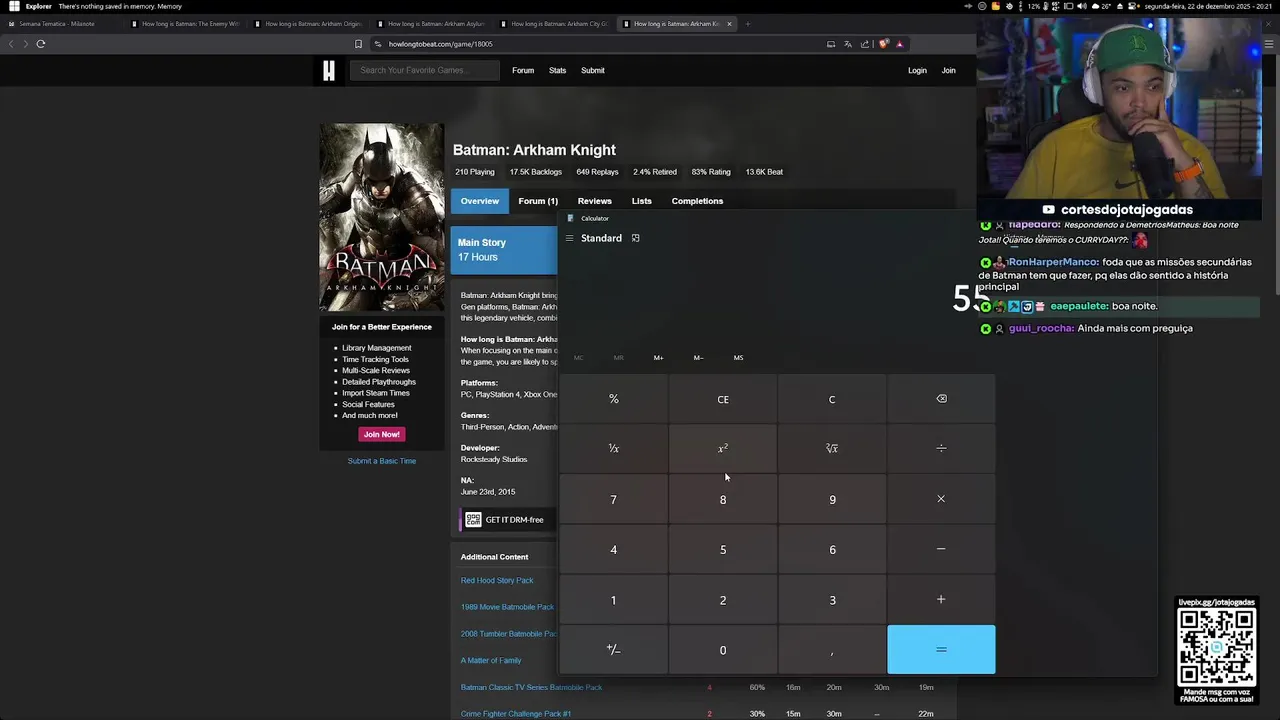Open the A Matter of Family link
1280x720 pixels.
coord(491,660)
